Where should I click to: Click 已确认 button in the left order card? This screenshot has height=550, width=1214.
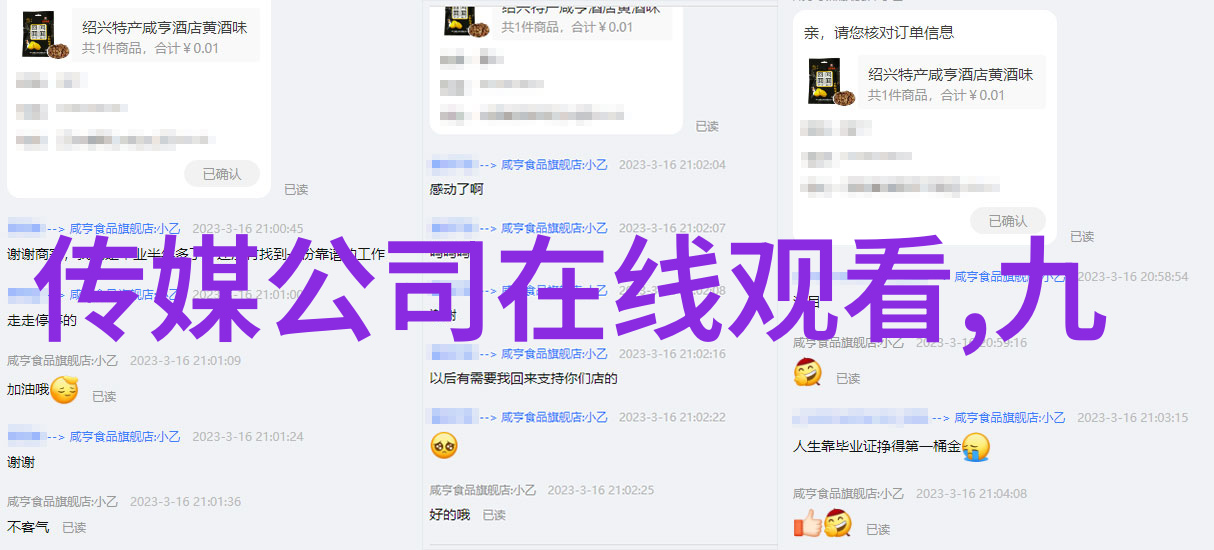pos(222,174)
